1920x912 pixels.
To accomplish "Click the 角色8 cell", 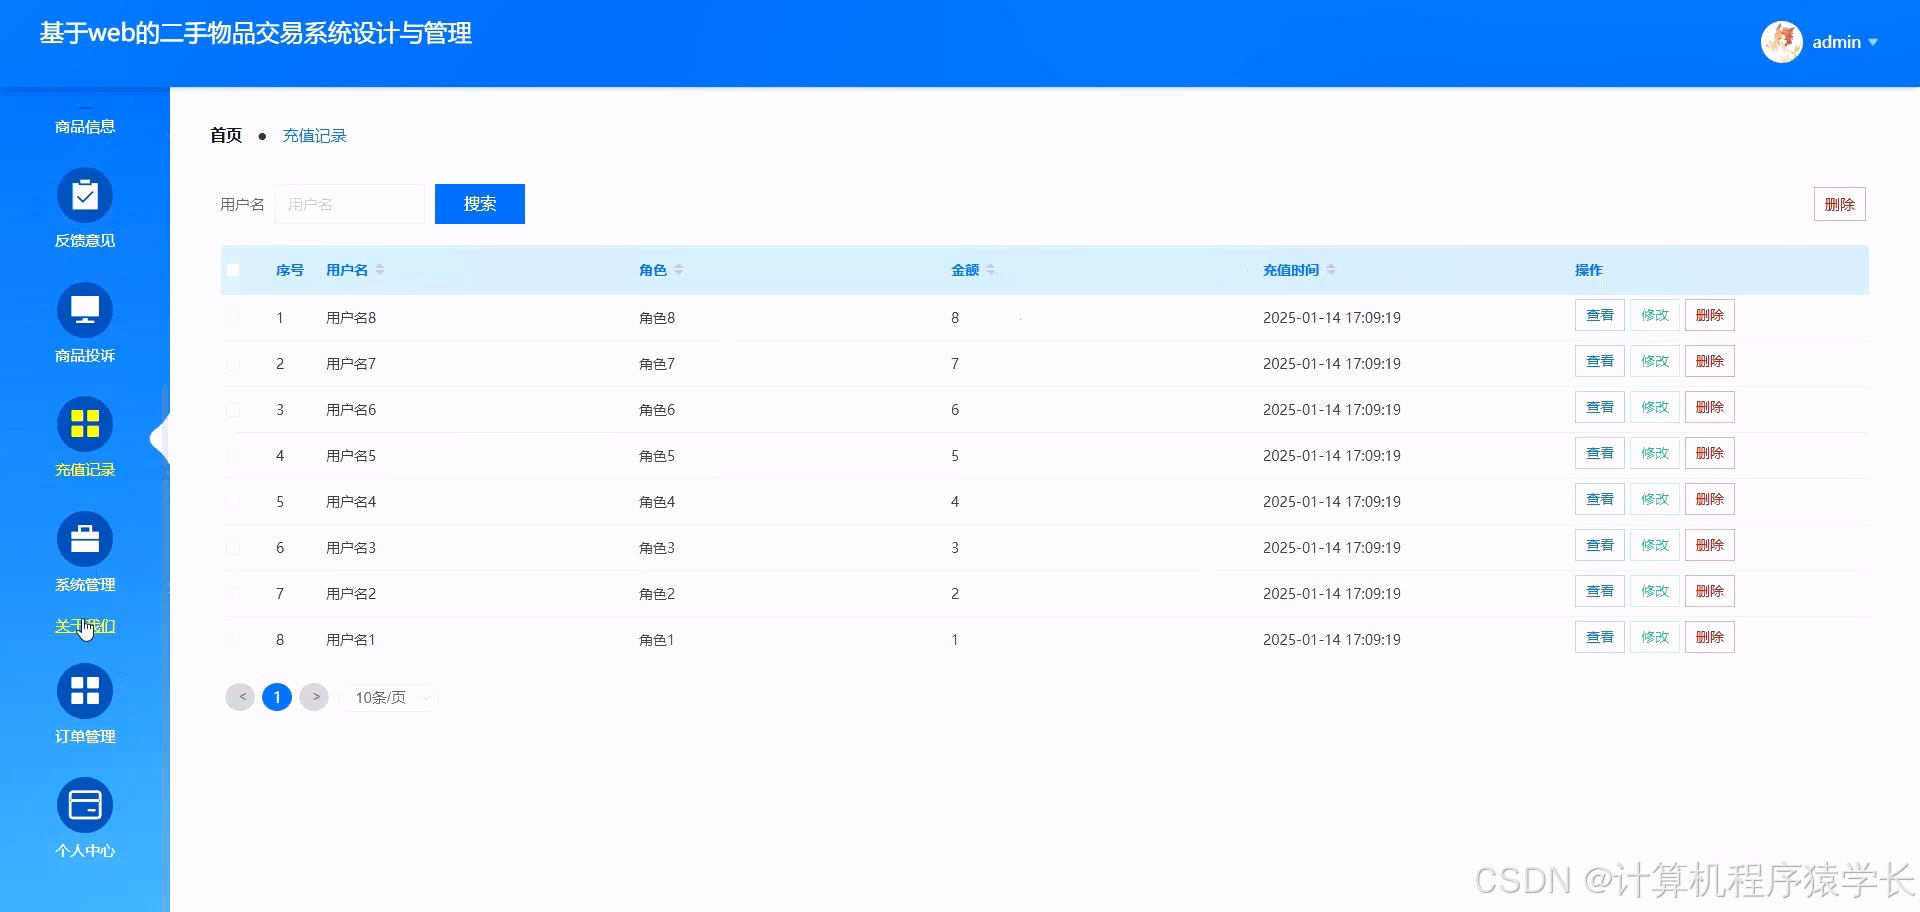I will [657, 318].
